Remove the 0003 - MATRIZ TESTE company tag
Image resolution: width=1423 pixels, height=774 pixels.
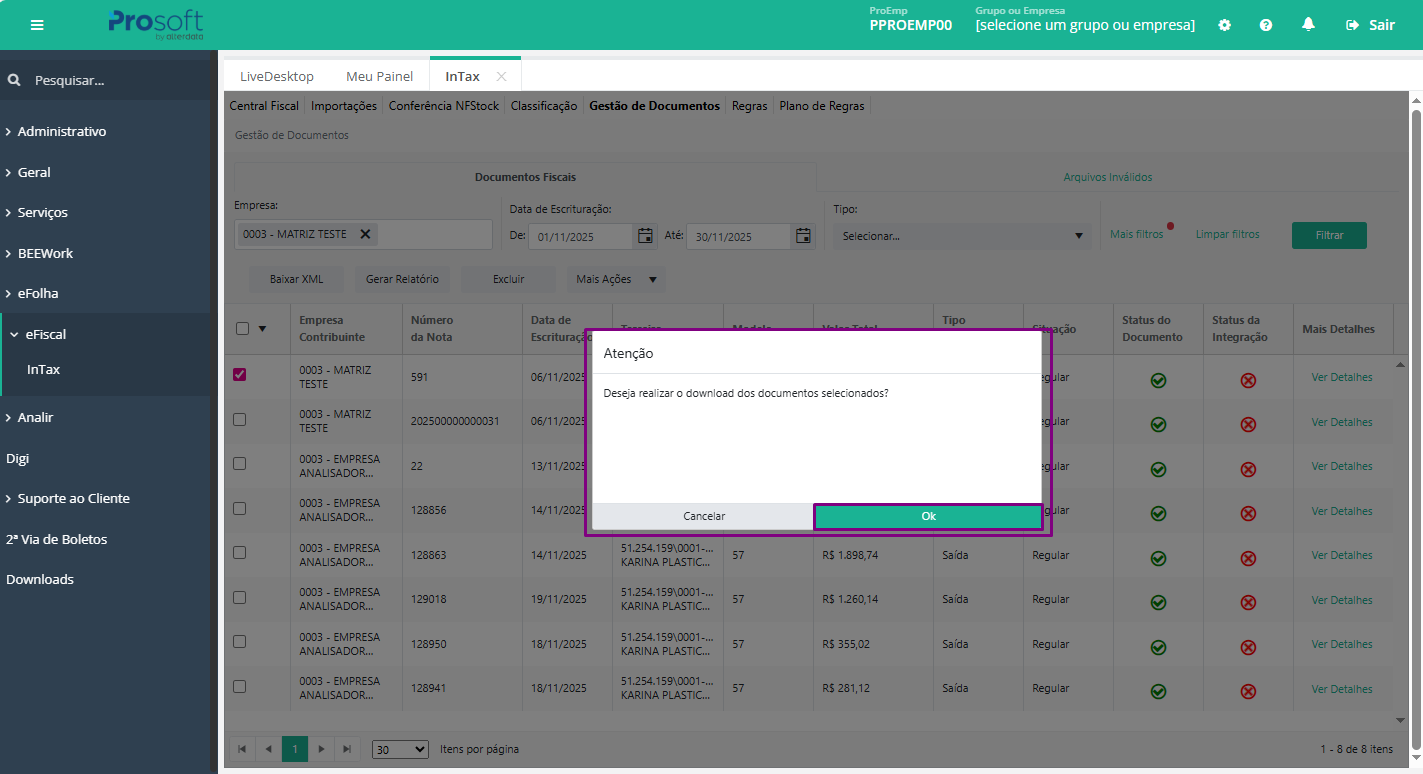(365, 234)
